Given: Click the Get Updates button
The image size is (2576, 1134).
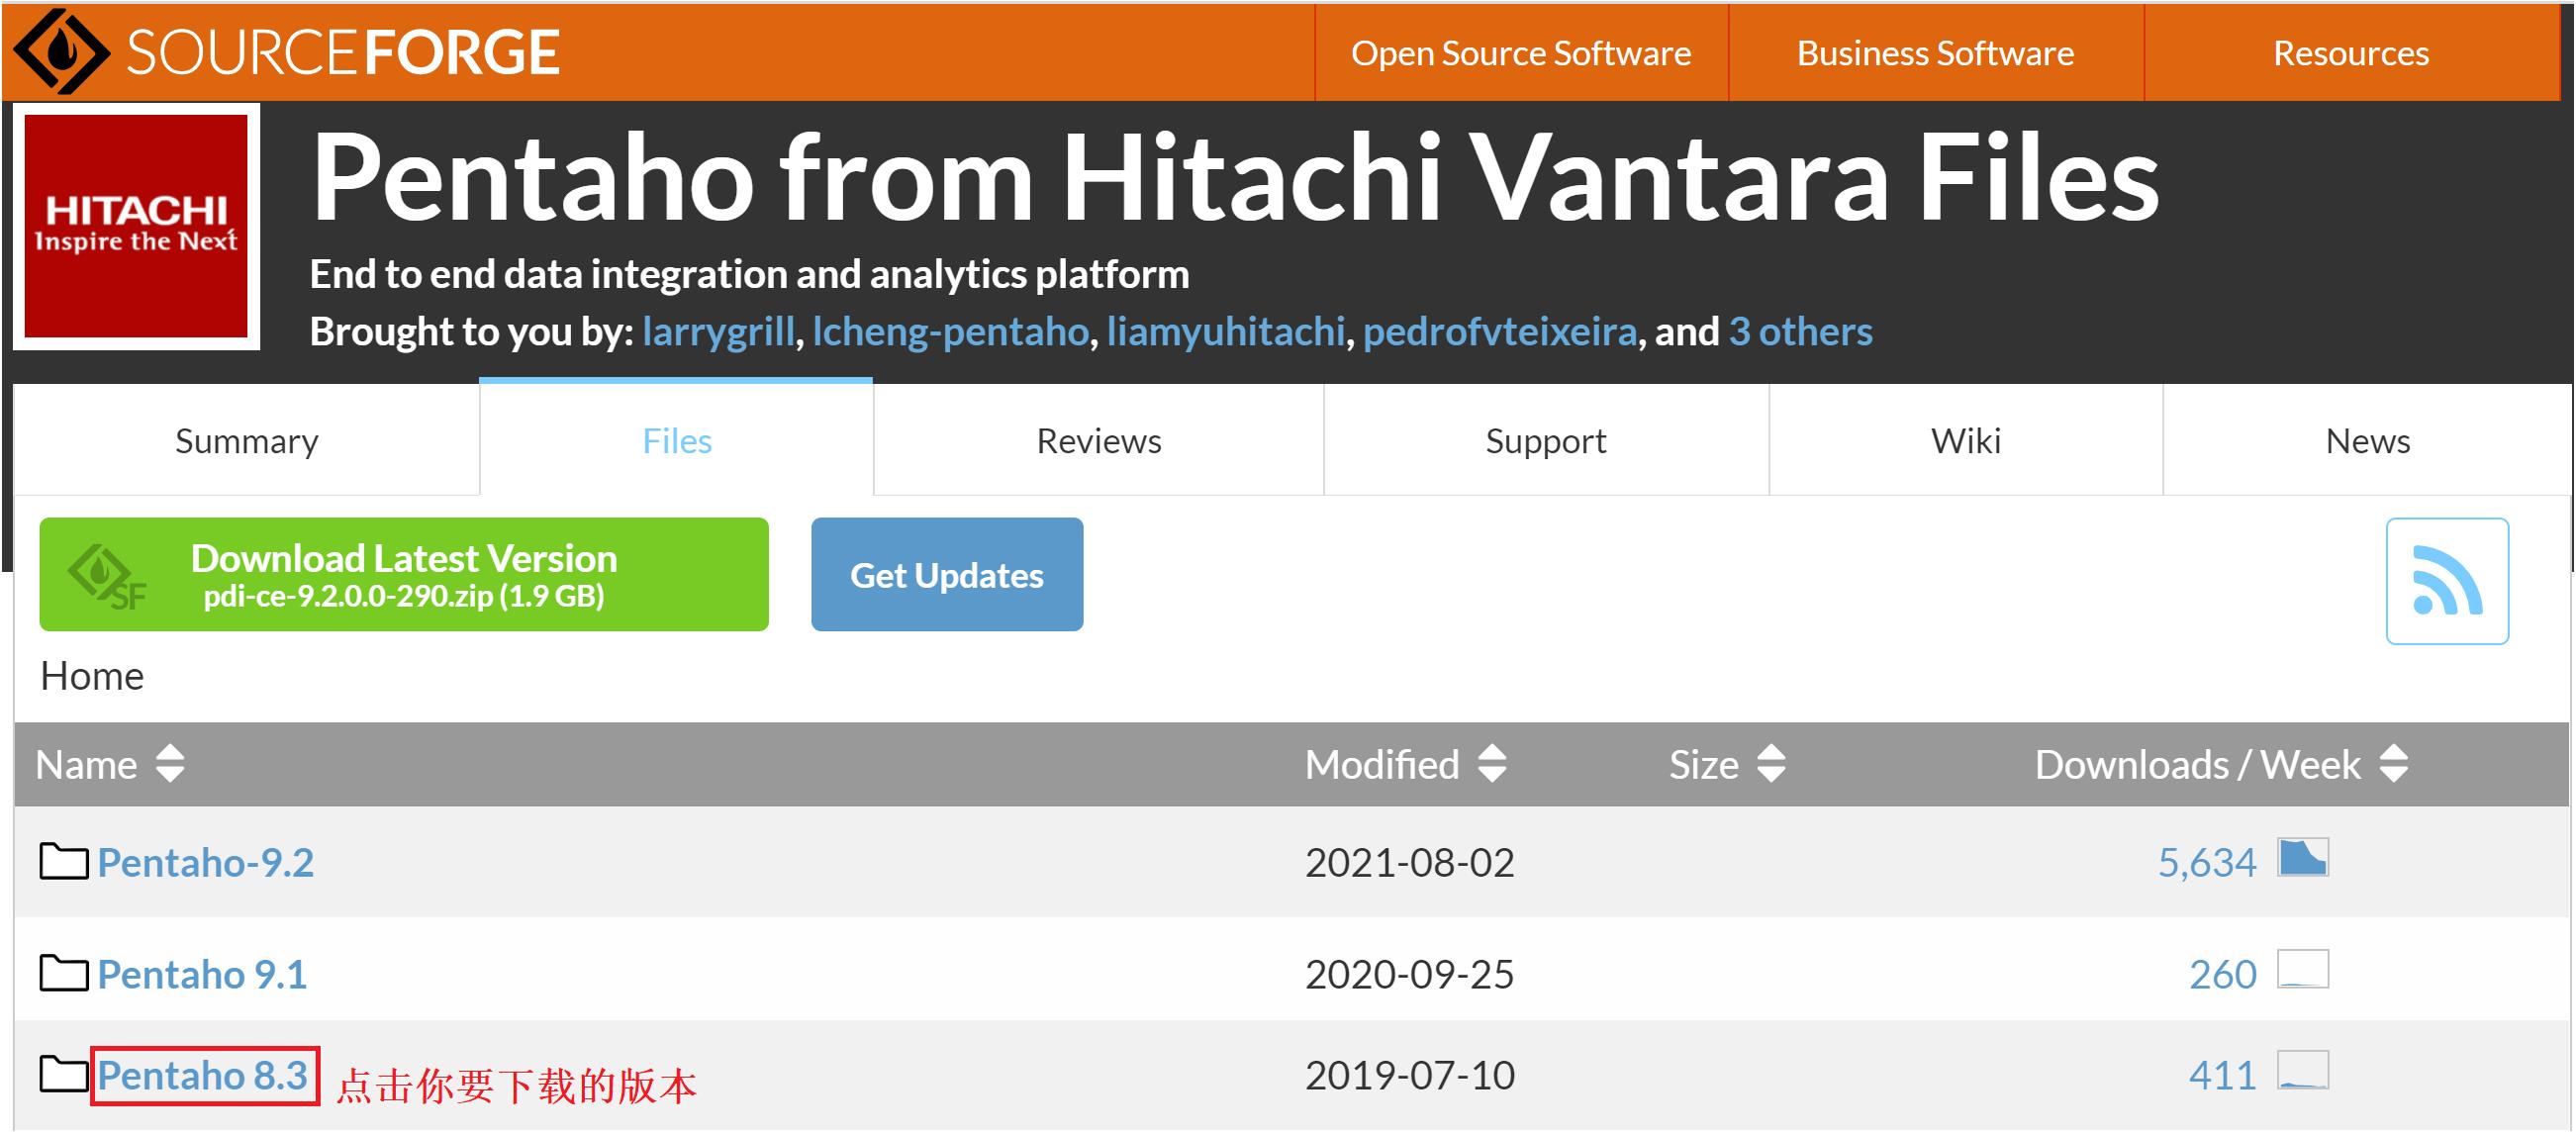Looking at the screenshot, I should coord(947,574).
